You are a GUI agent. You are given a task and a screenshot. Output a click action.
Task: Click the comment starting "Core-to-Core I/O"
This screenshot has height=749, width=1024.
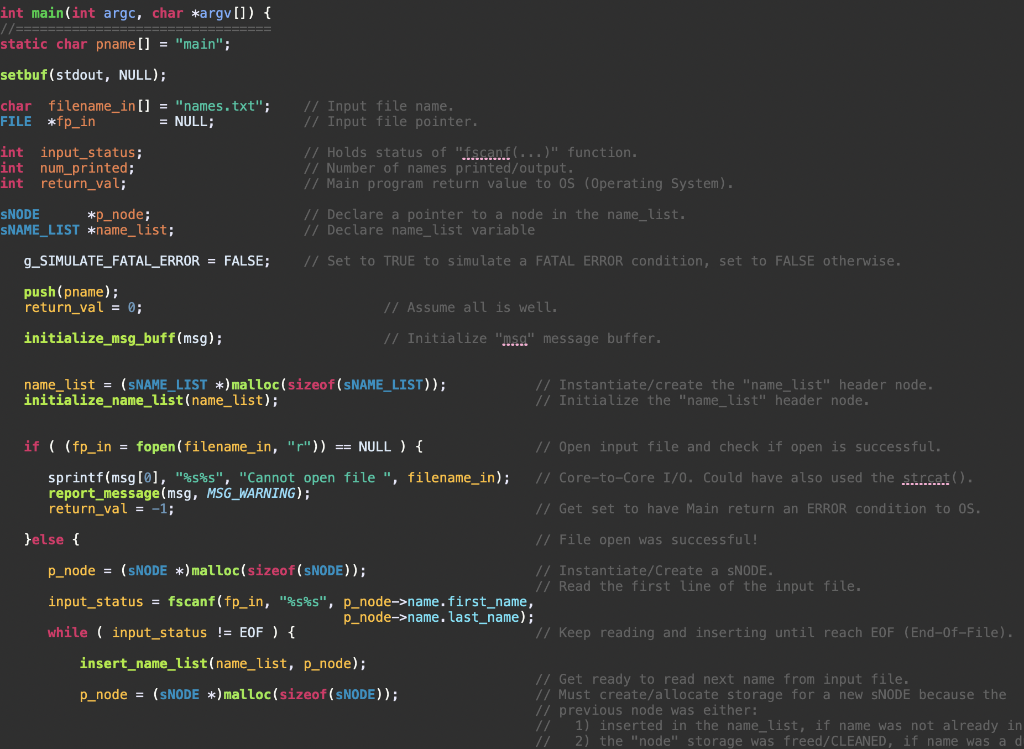tap(754, 478)
